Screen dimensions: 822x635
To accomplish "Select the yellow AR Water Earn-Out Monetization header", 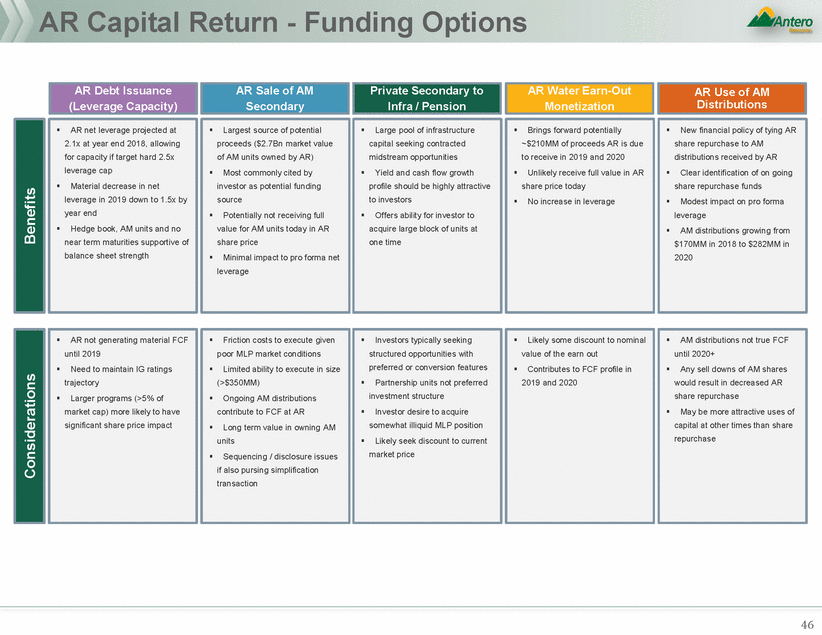I will pyautogui.click(x=579, y=98).
